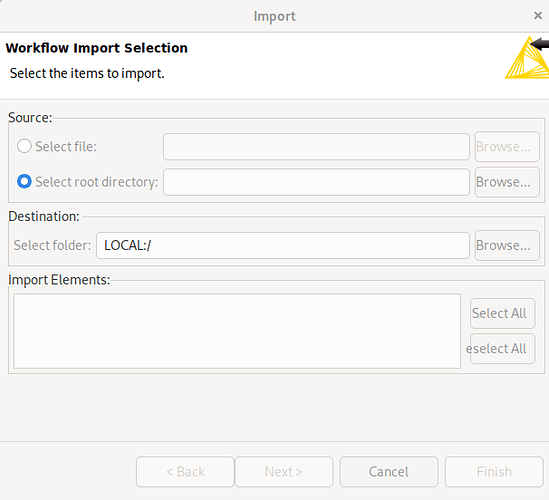Click the 'Select the items to import' description
Viewport: 549px width, 500px height.
[x=87, y=74]
